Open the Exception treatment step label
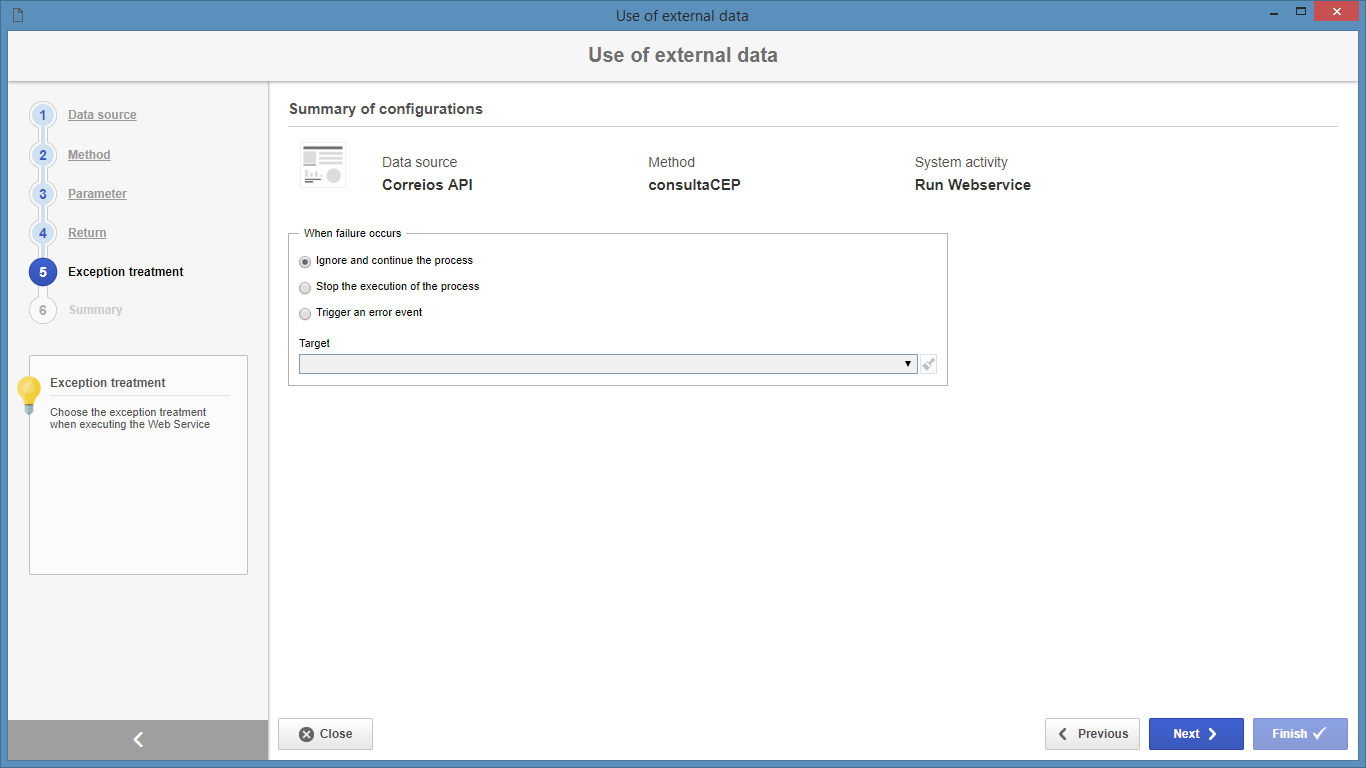The height and width of the screenshot is (768, 1366). point(126,272)
